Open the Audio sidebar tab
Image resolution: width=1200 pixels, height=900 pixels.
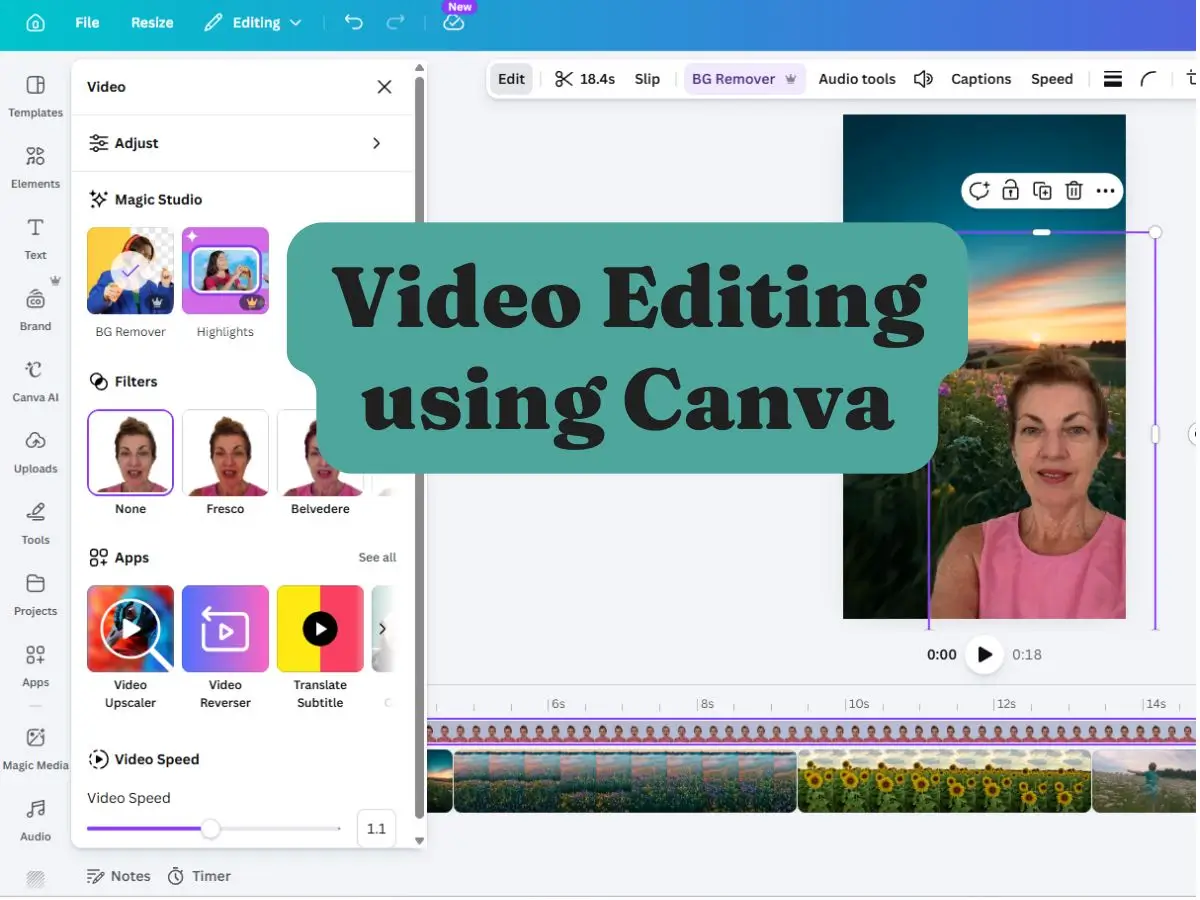click(x=36, y=820)
